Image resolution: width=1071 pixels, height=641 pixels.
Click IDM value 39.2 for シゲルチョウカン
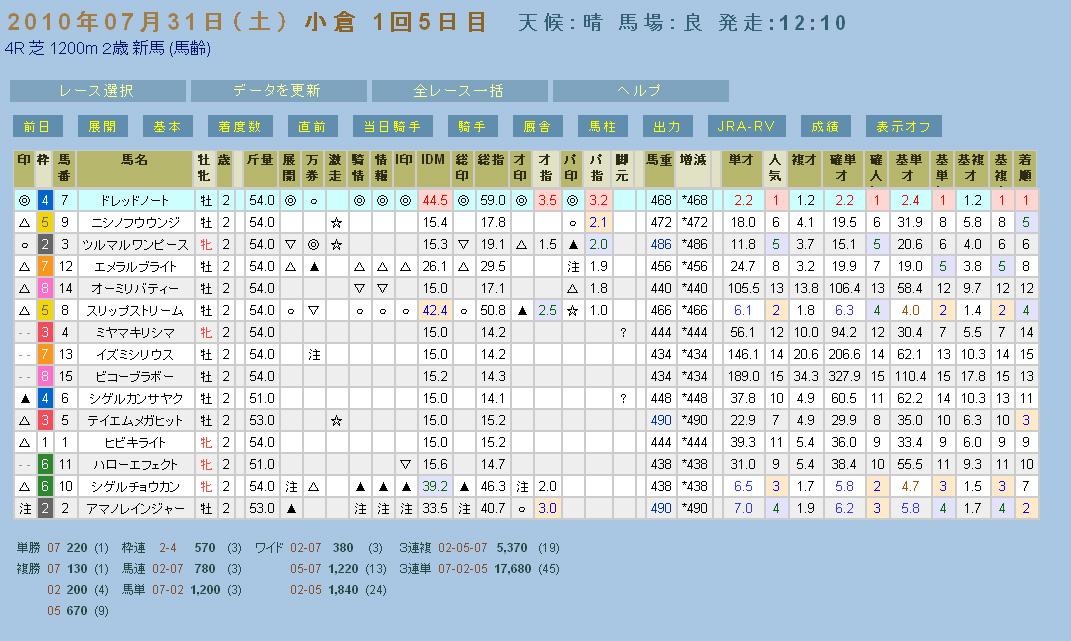(434, 486)
